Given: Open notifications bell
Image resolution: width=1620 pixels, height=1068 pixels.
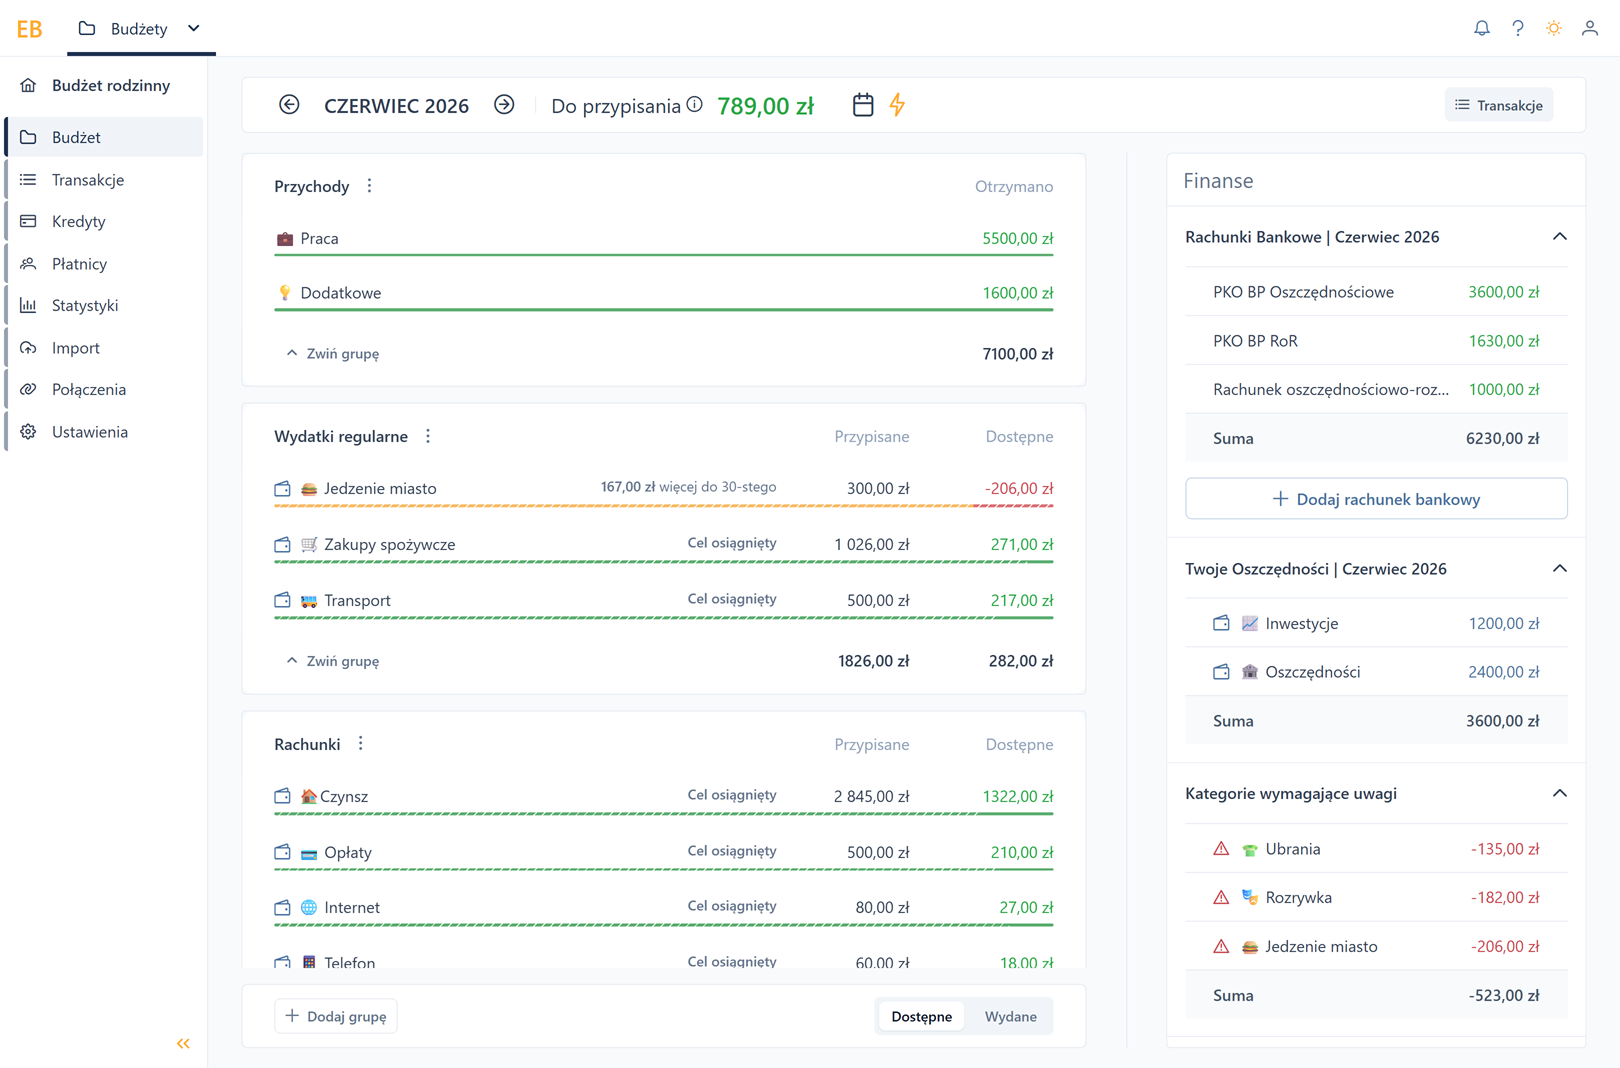Looking at the screenshot, I should (x=1482, y=28).
